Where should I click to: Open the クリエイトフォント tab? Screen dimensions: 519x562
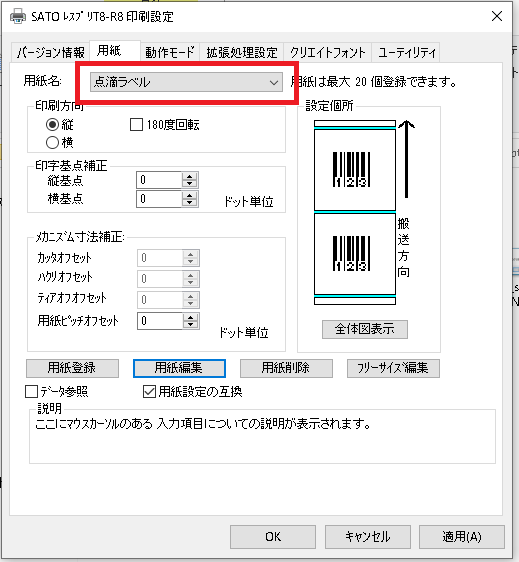click(x=327, y=52)
